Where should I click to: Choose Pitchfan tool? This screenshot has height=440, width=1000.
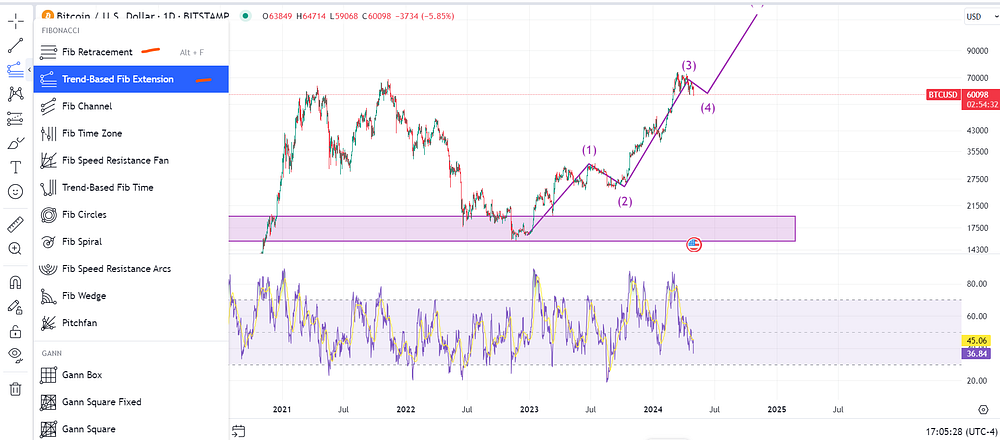(x=131, y=323)
